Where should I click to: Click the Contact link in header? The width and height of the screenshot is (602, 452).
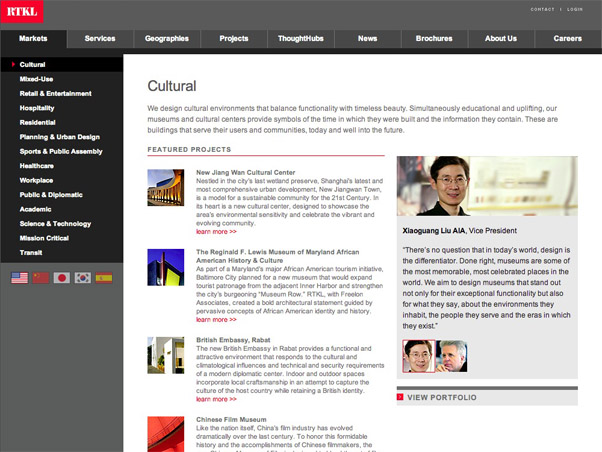tap(542, 9)
